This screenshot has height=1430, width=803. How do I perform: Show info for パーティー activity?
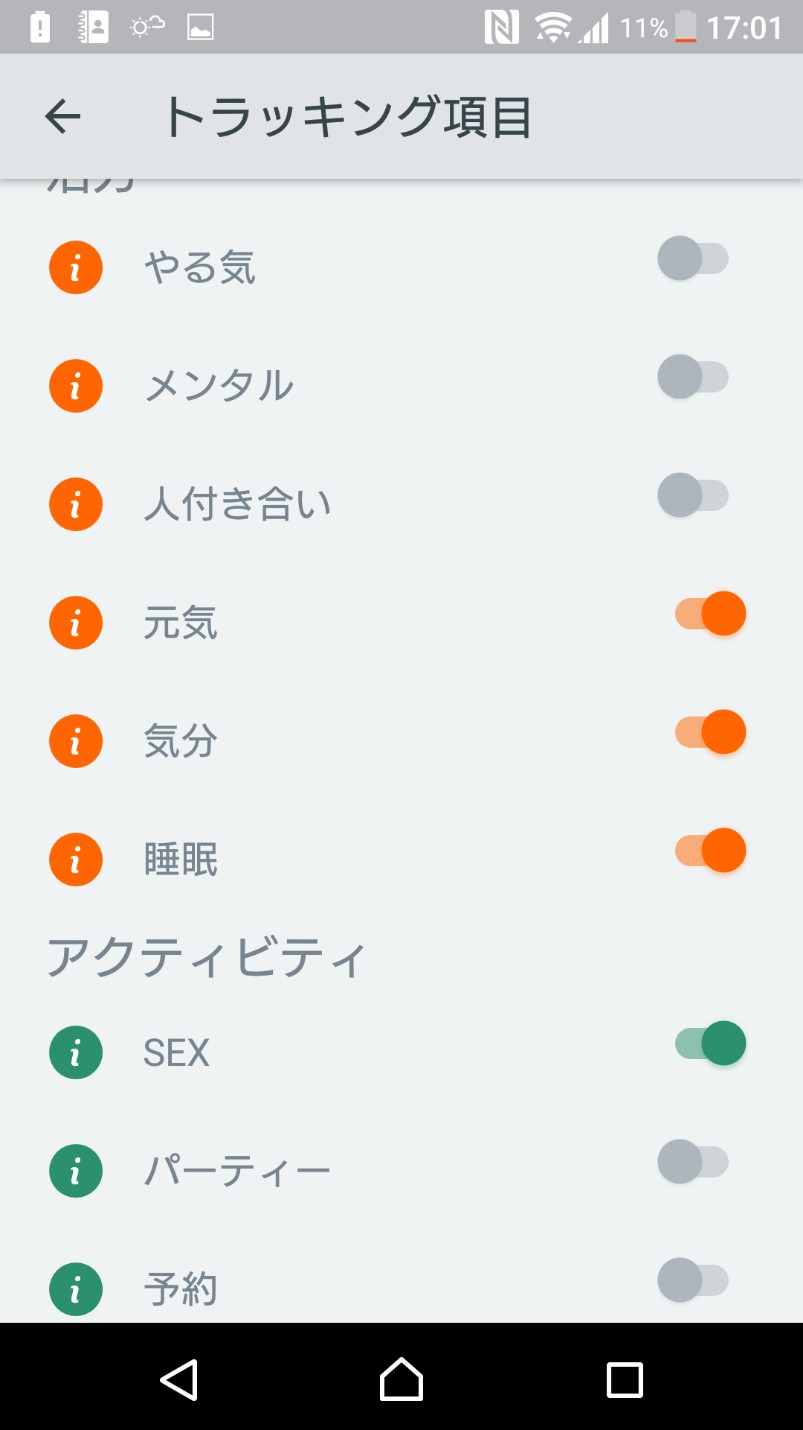point(76,1170)
